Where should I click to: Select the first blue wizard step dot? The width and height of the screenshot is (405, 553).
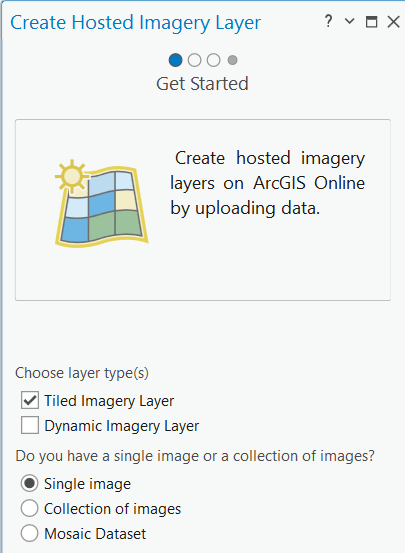(x=175, y=60)
